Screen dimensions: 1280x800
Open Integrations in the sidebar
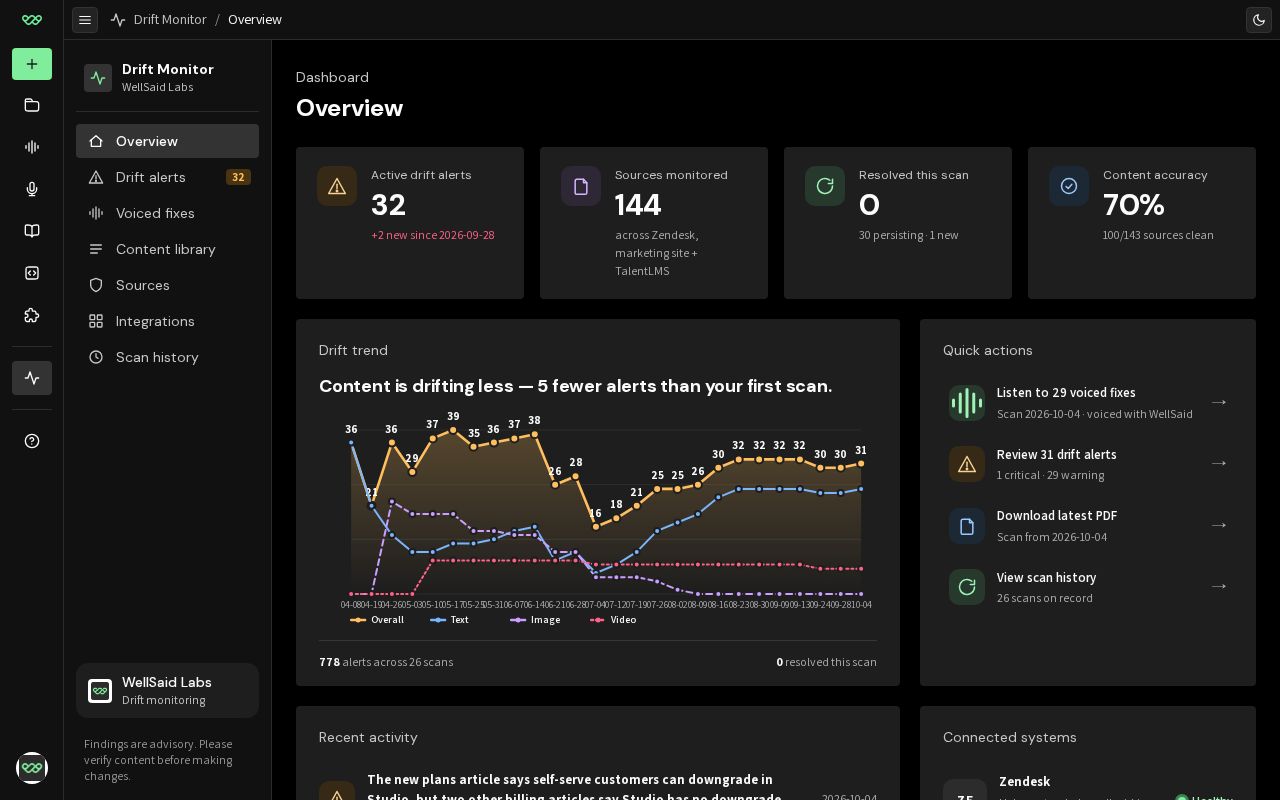(x=167, y=321)
